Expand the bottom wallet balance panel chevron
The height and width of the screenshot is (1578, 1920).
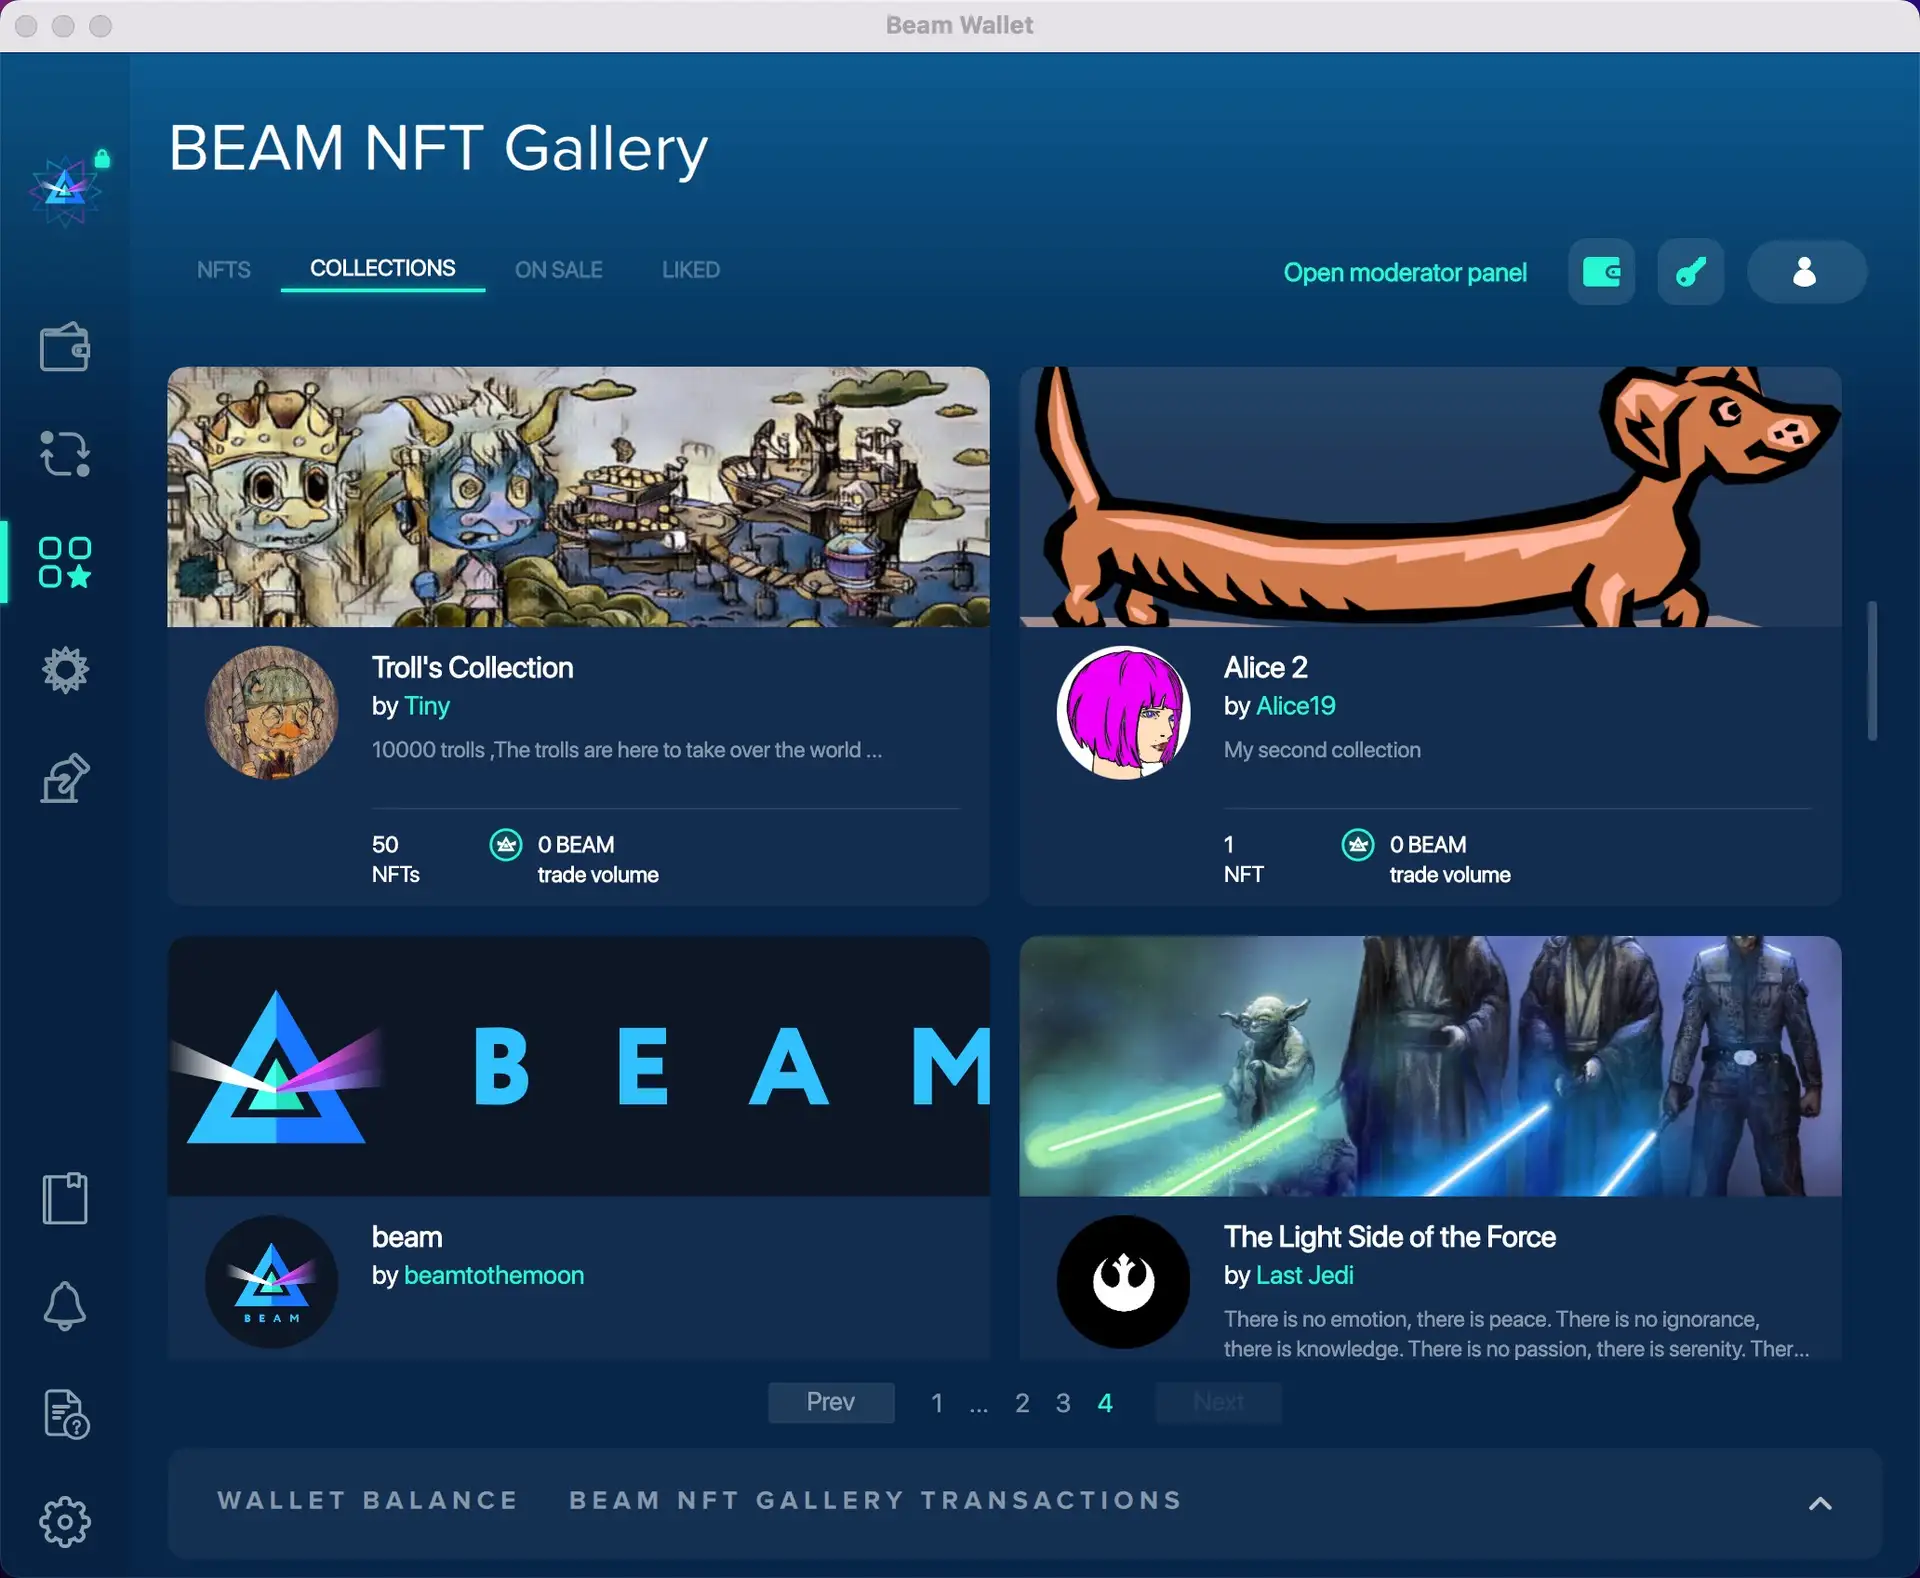(x=1820, y=1503)
